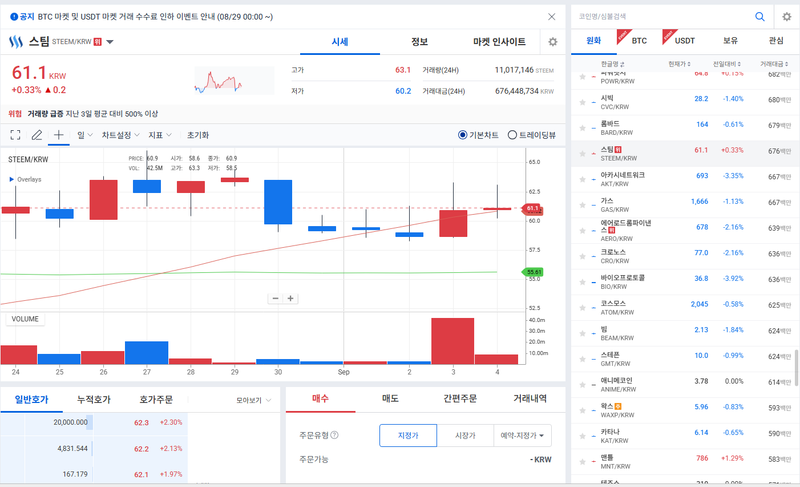Open the WAXP/KRW row

(x=685, y=411)
